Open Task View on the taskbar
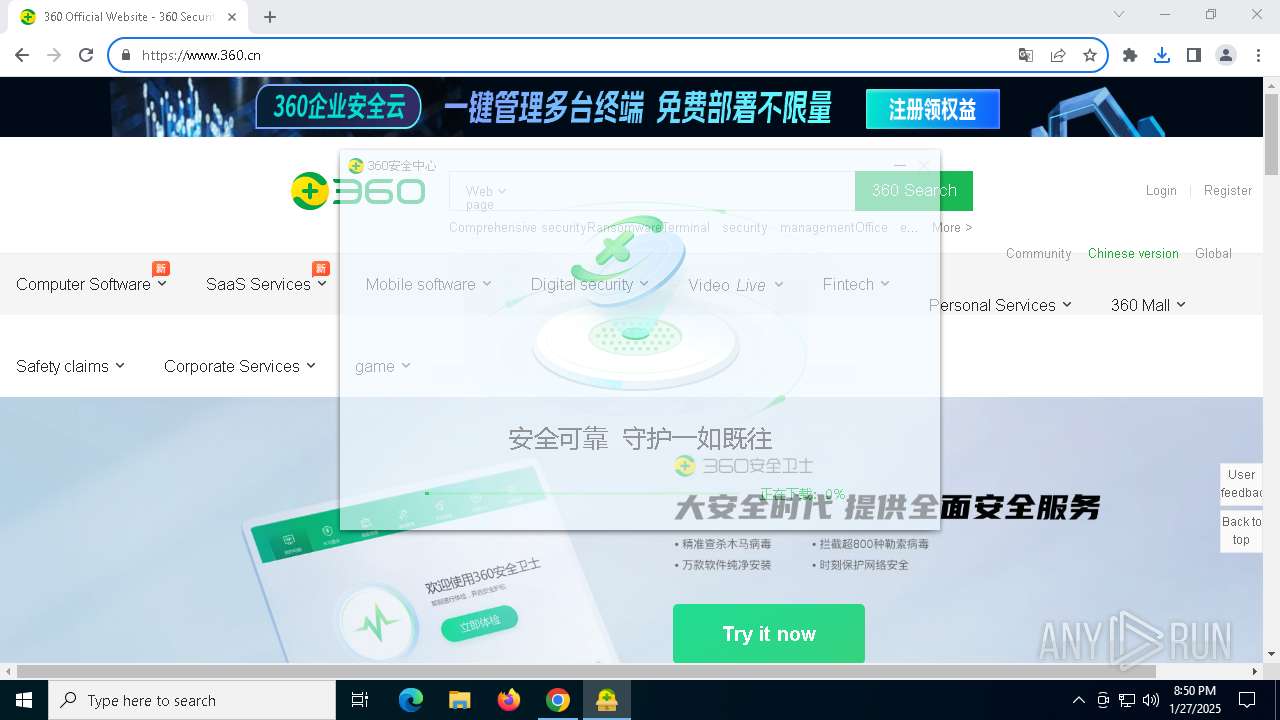 click(x=360, y=700)
